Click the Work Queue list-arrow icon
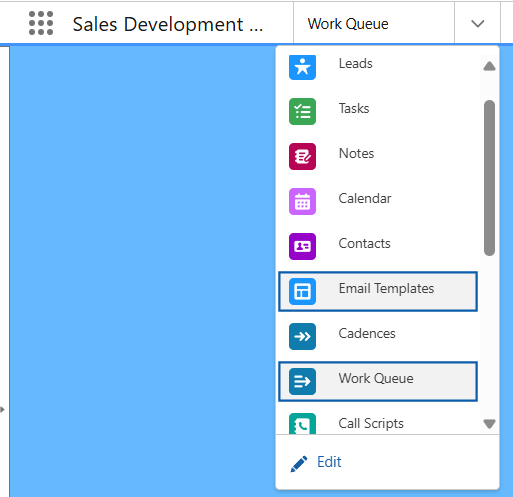Screen dimensions: 513x497 tap(302, 381)
